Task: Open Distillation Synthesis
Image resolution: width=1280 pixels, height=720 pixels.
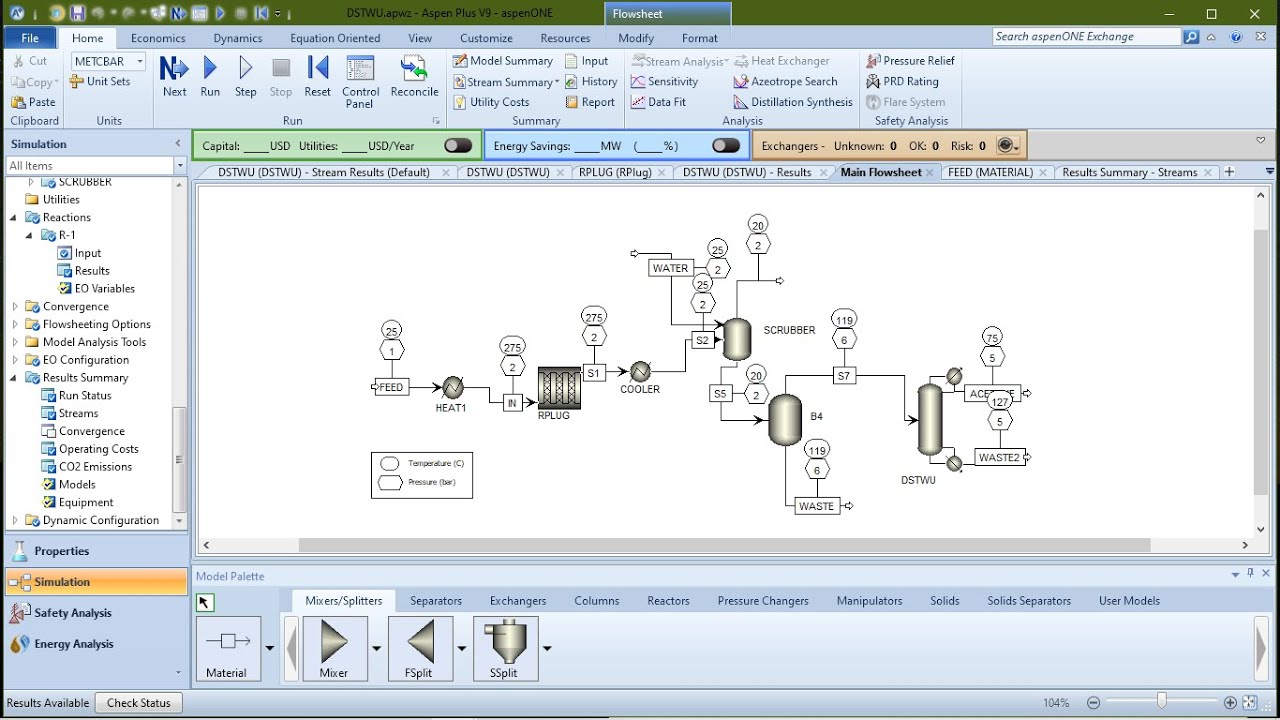Action: pos(793,102)
